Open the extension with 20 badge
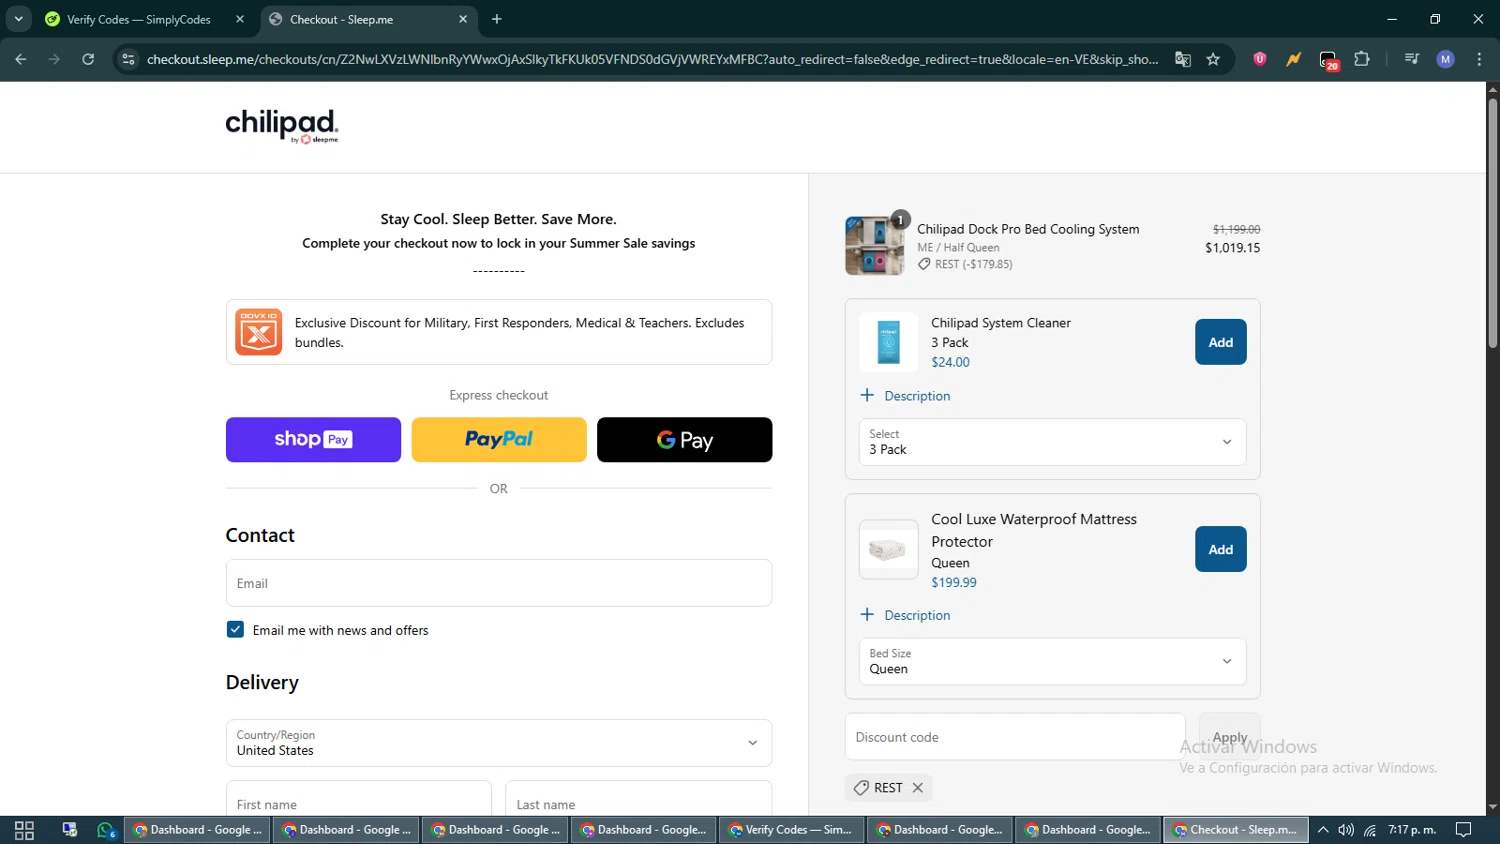Image resolution: width=1500 pixels, height=844 pixels. [1328, 60]
